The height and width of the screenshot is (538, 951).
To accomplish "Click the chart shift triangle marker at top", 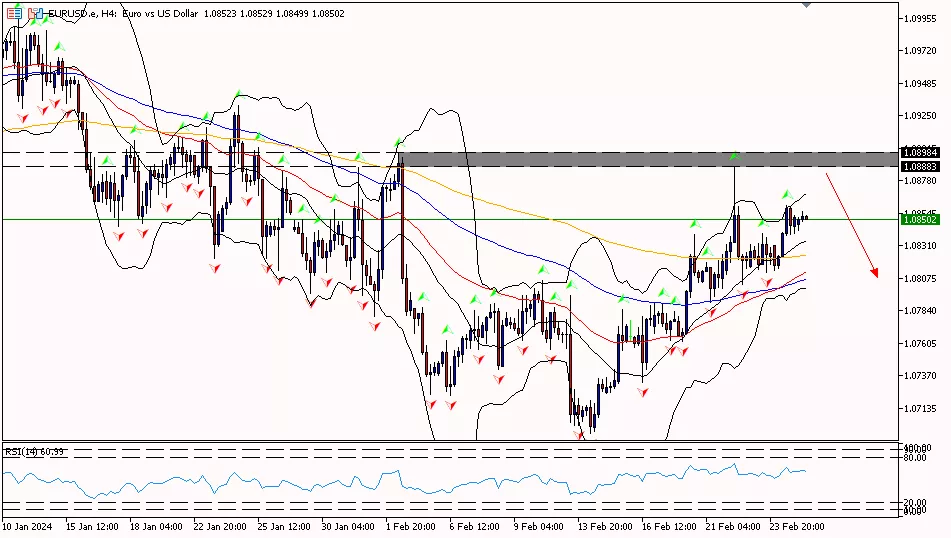I will click(x=807, y=5).
